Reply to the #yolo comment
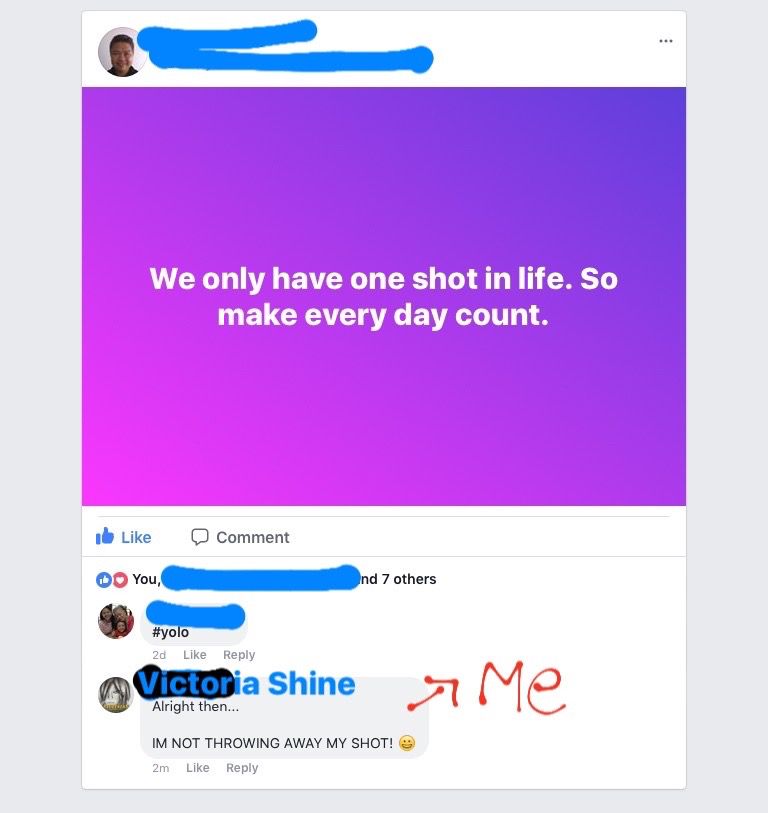 [239, 655]
